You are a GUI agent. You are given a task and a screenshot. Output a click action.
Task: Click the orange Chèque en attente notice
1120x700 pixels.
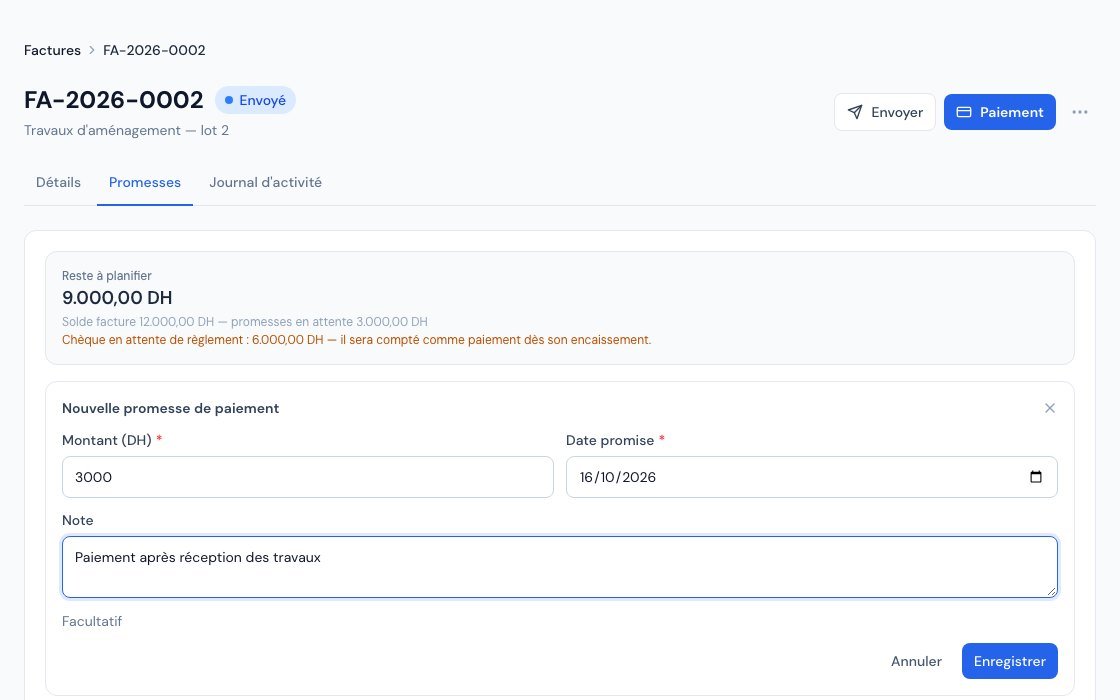tap(356, 340)
